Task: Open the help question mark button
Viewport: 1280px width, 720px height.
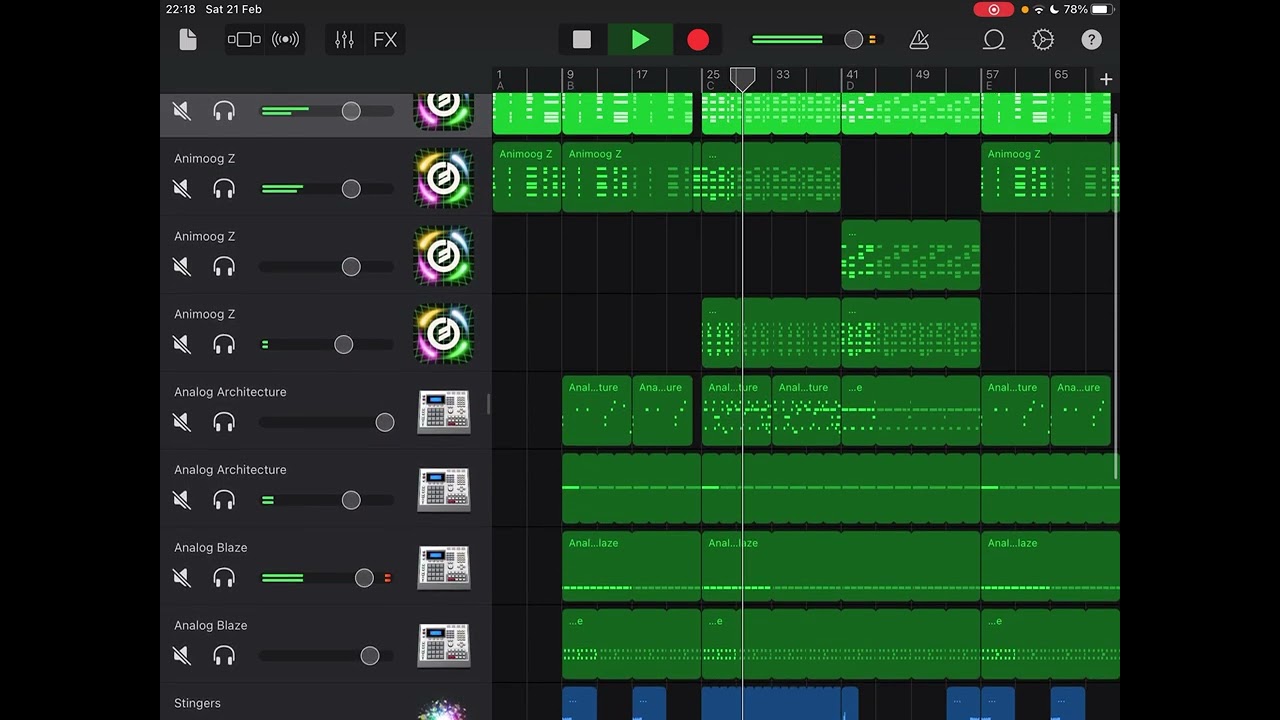Action: coord(1091,40)
